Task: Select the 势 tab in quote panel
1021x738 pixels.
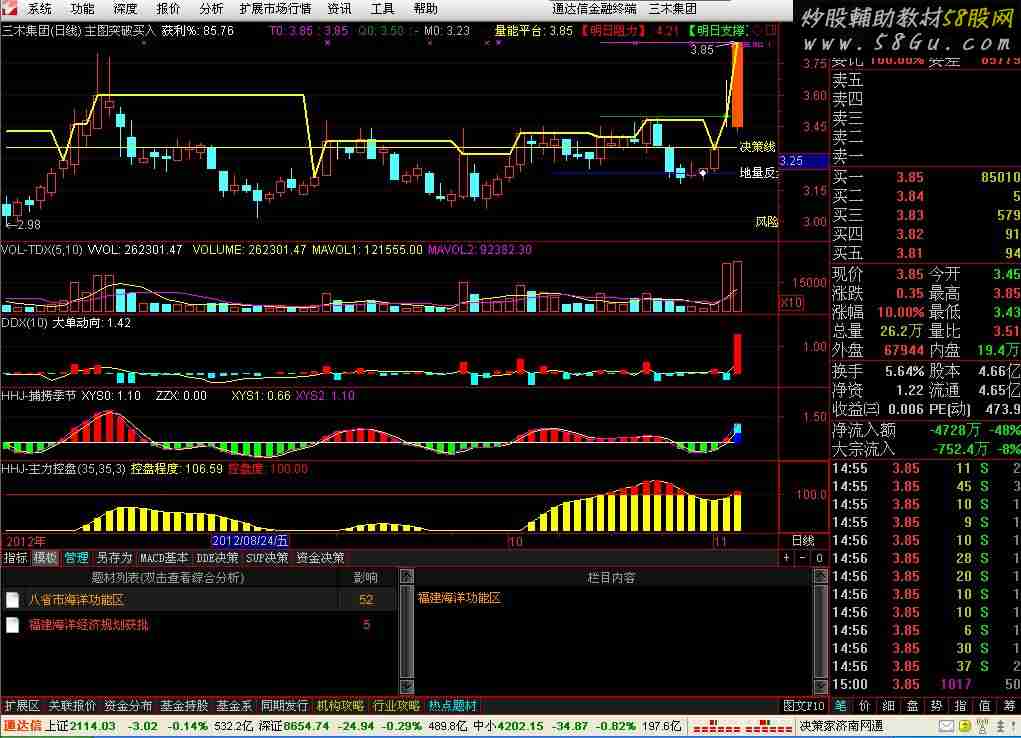Action: point(936,706)
